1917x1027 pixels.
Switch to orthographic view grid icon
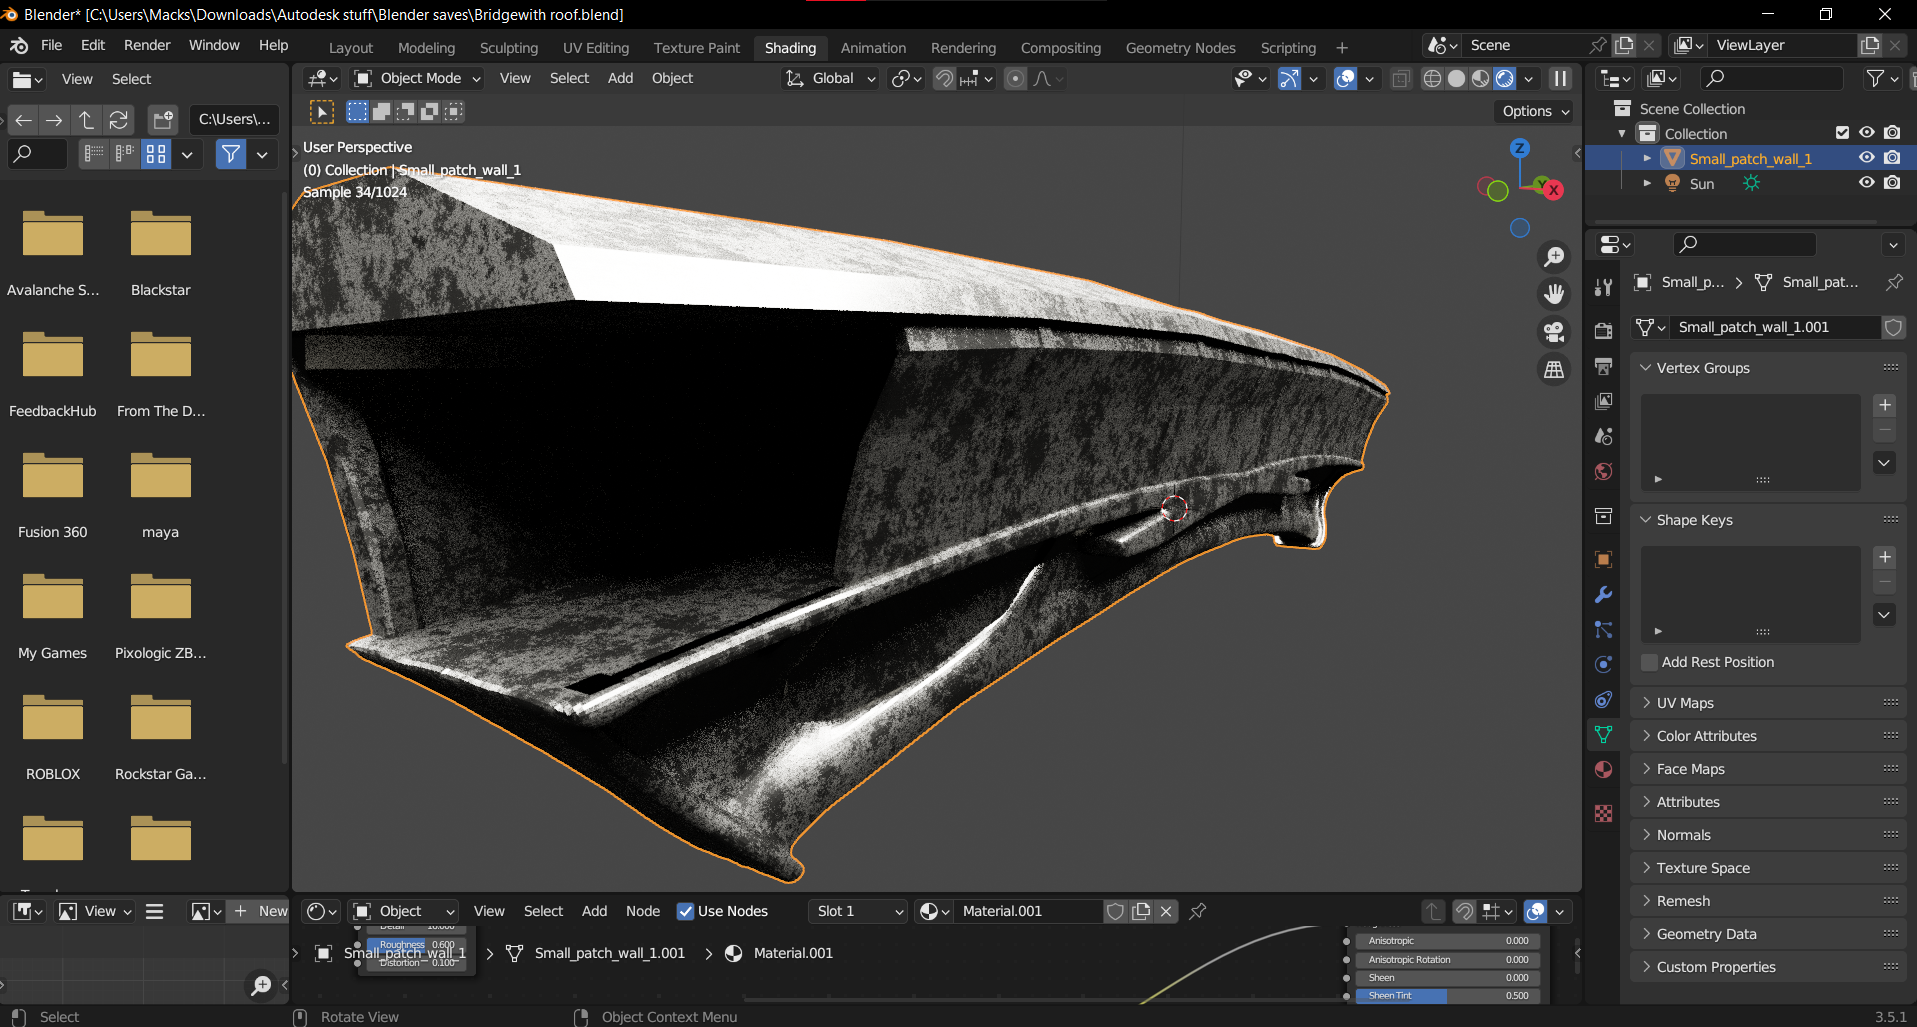pos(1554,370)
